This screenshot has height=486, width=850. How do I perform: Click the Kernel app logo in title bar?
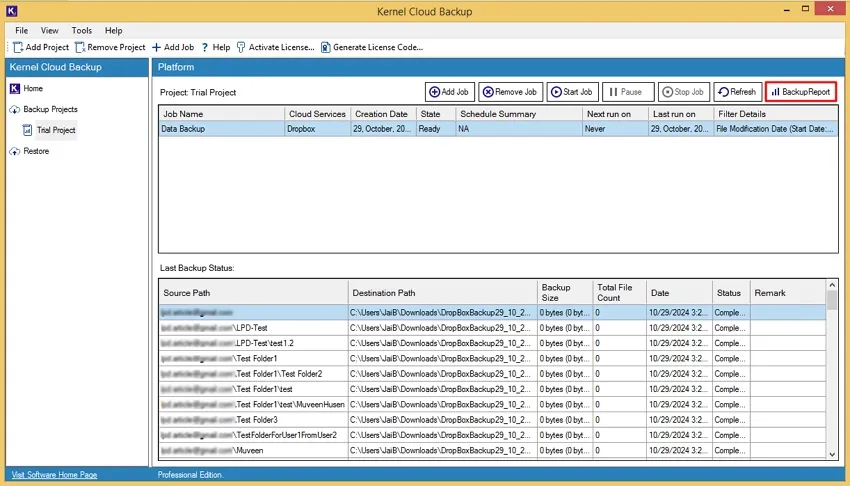pyautogui.click(x=11, y=11)
